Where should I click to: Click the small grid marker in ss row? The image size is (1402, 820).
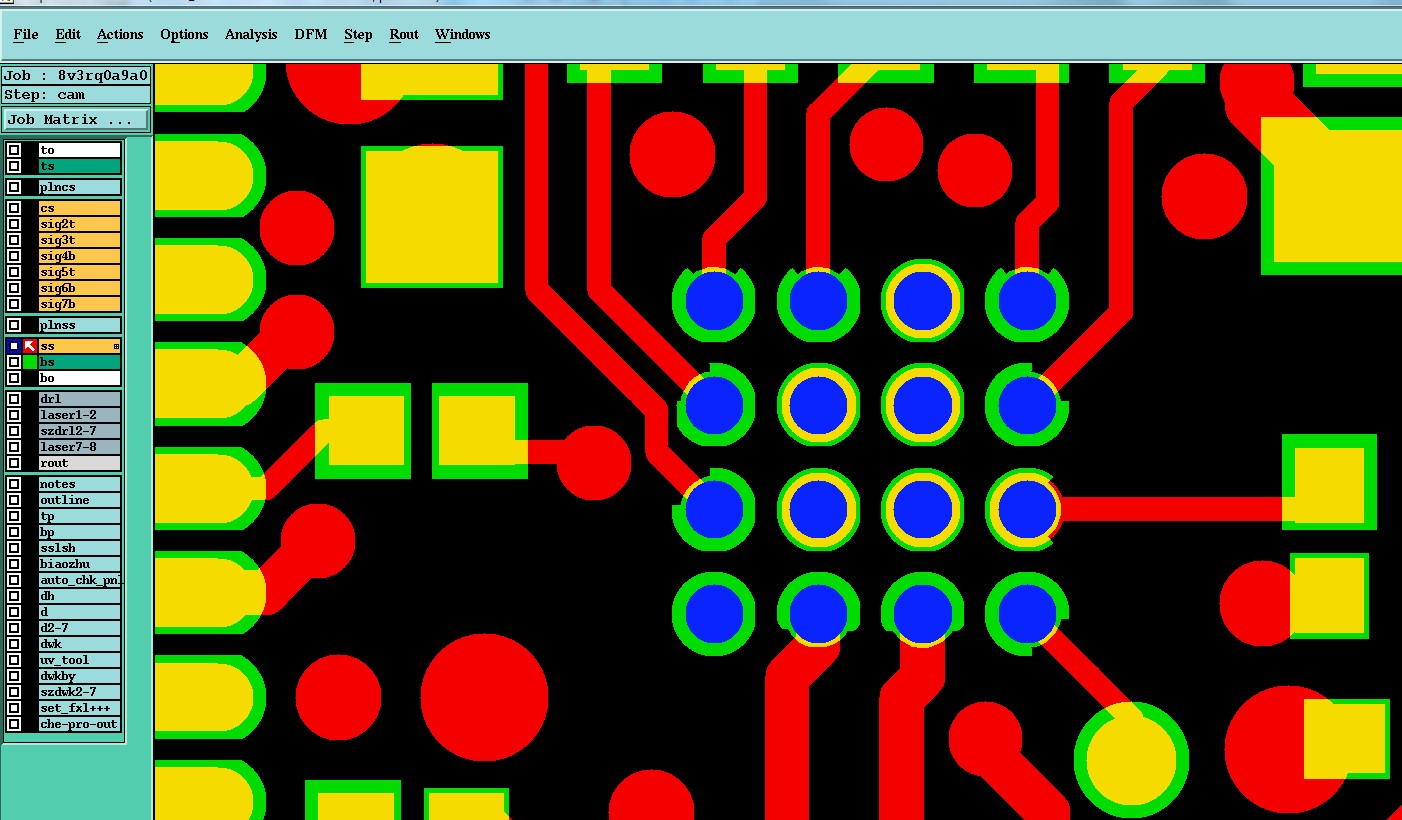click(116, 346)
